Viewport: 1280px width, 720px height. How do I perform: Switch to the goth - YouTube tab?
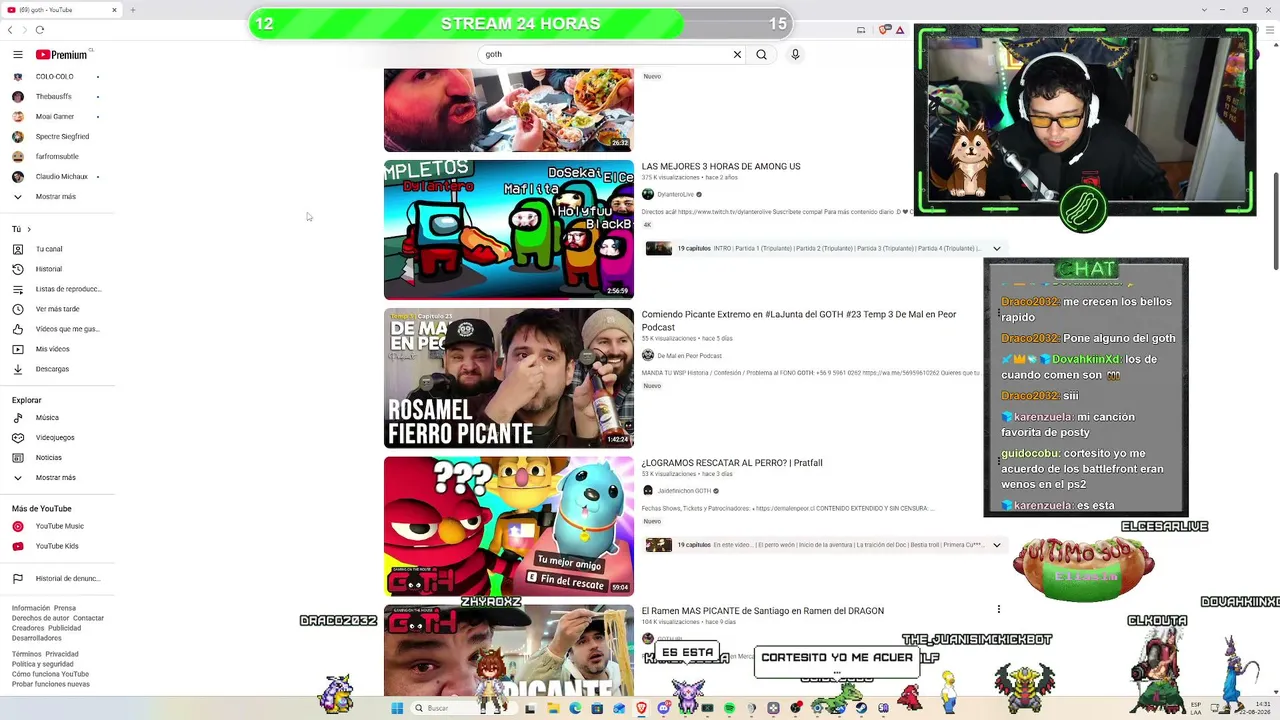point(62,10)
